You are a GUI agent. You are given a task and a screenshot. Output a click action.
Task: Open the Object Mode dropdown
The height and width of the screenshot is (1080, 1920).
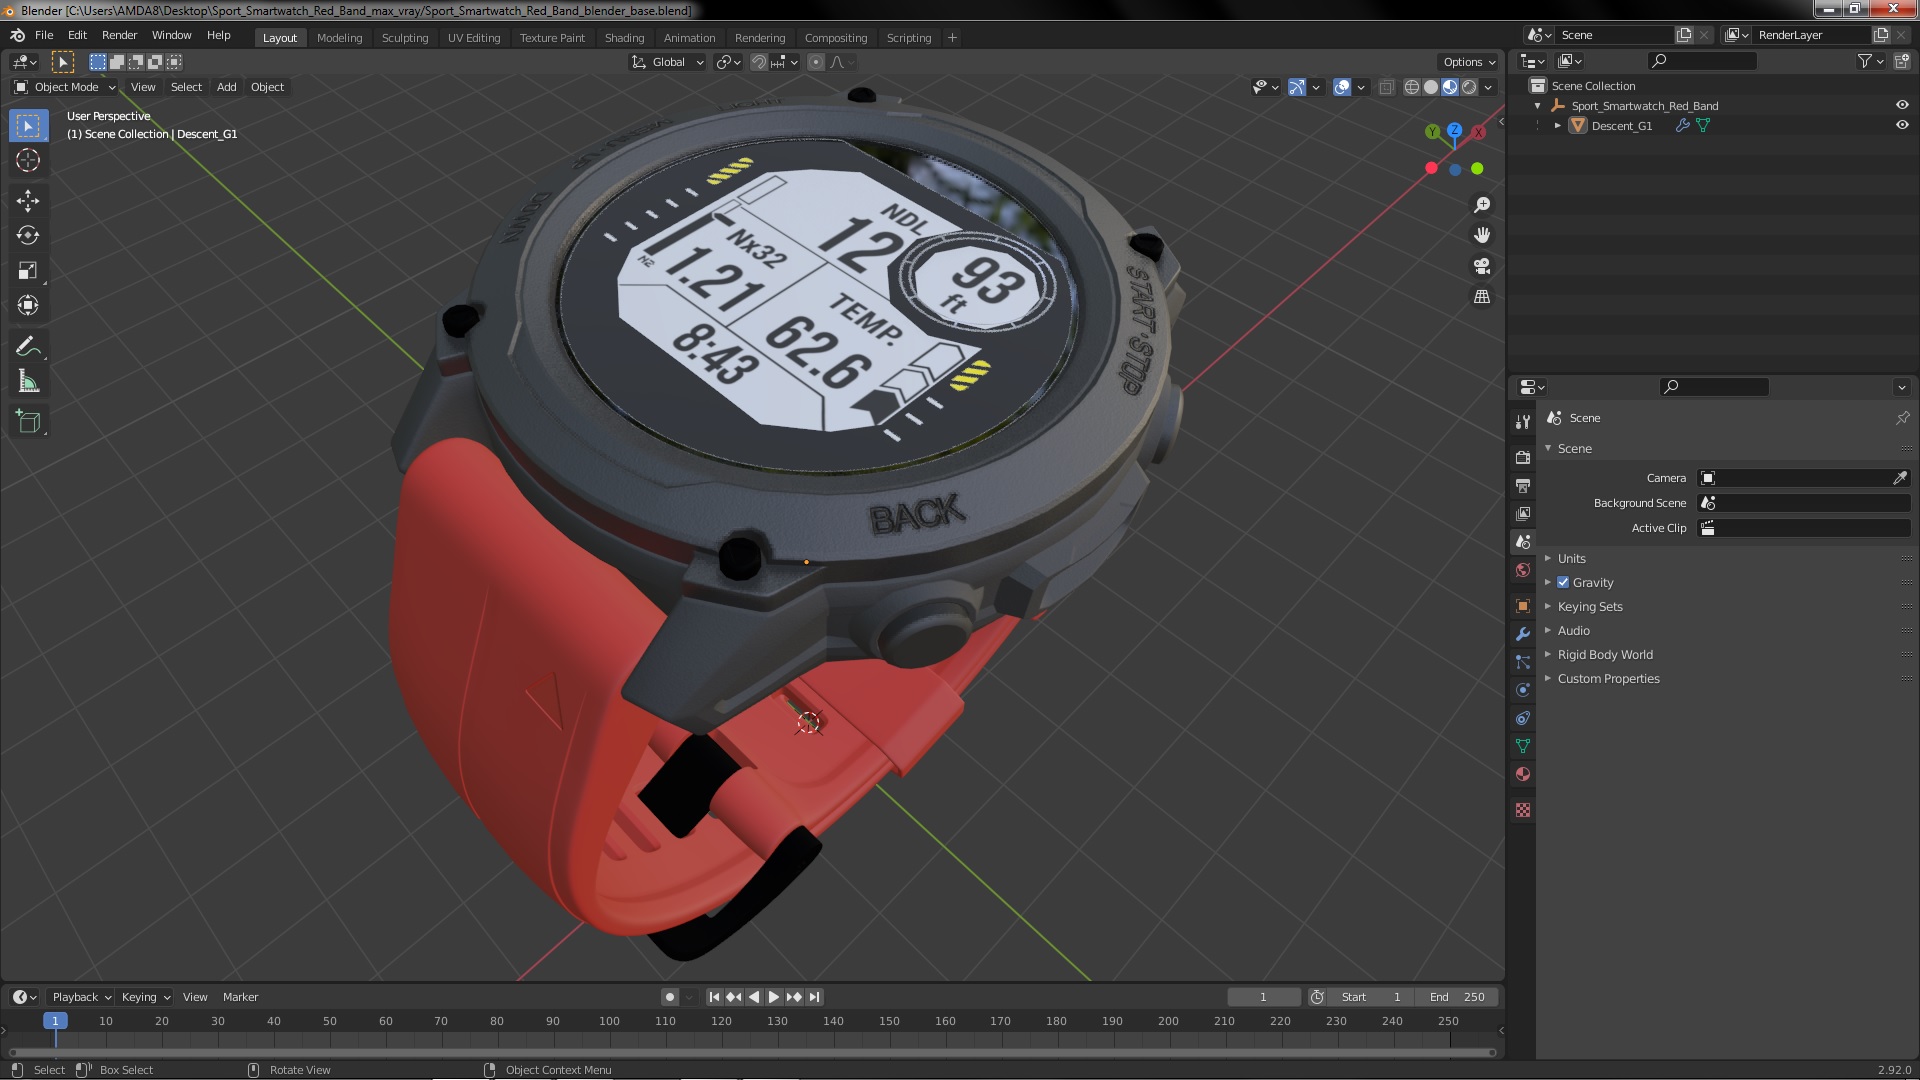tap(65, 87)
